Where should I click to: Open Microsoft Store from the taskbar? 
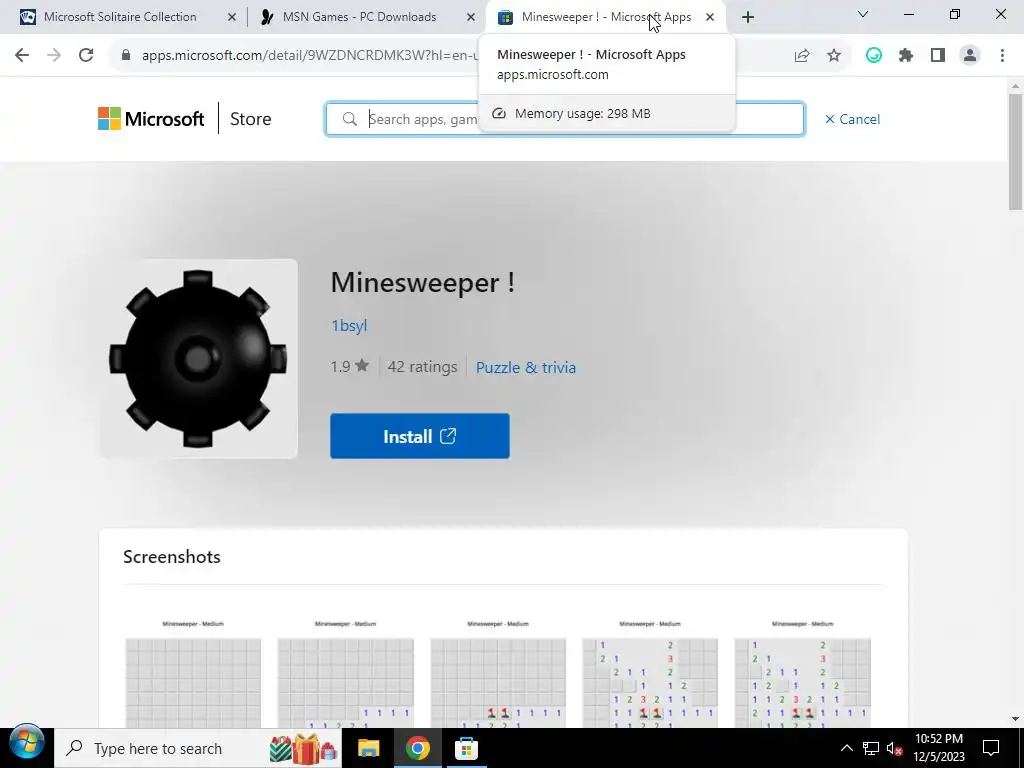(x=466, y=748)
